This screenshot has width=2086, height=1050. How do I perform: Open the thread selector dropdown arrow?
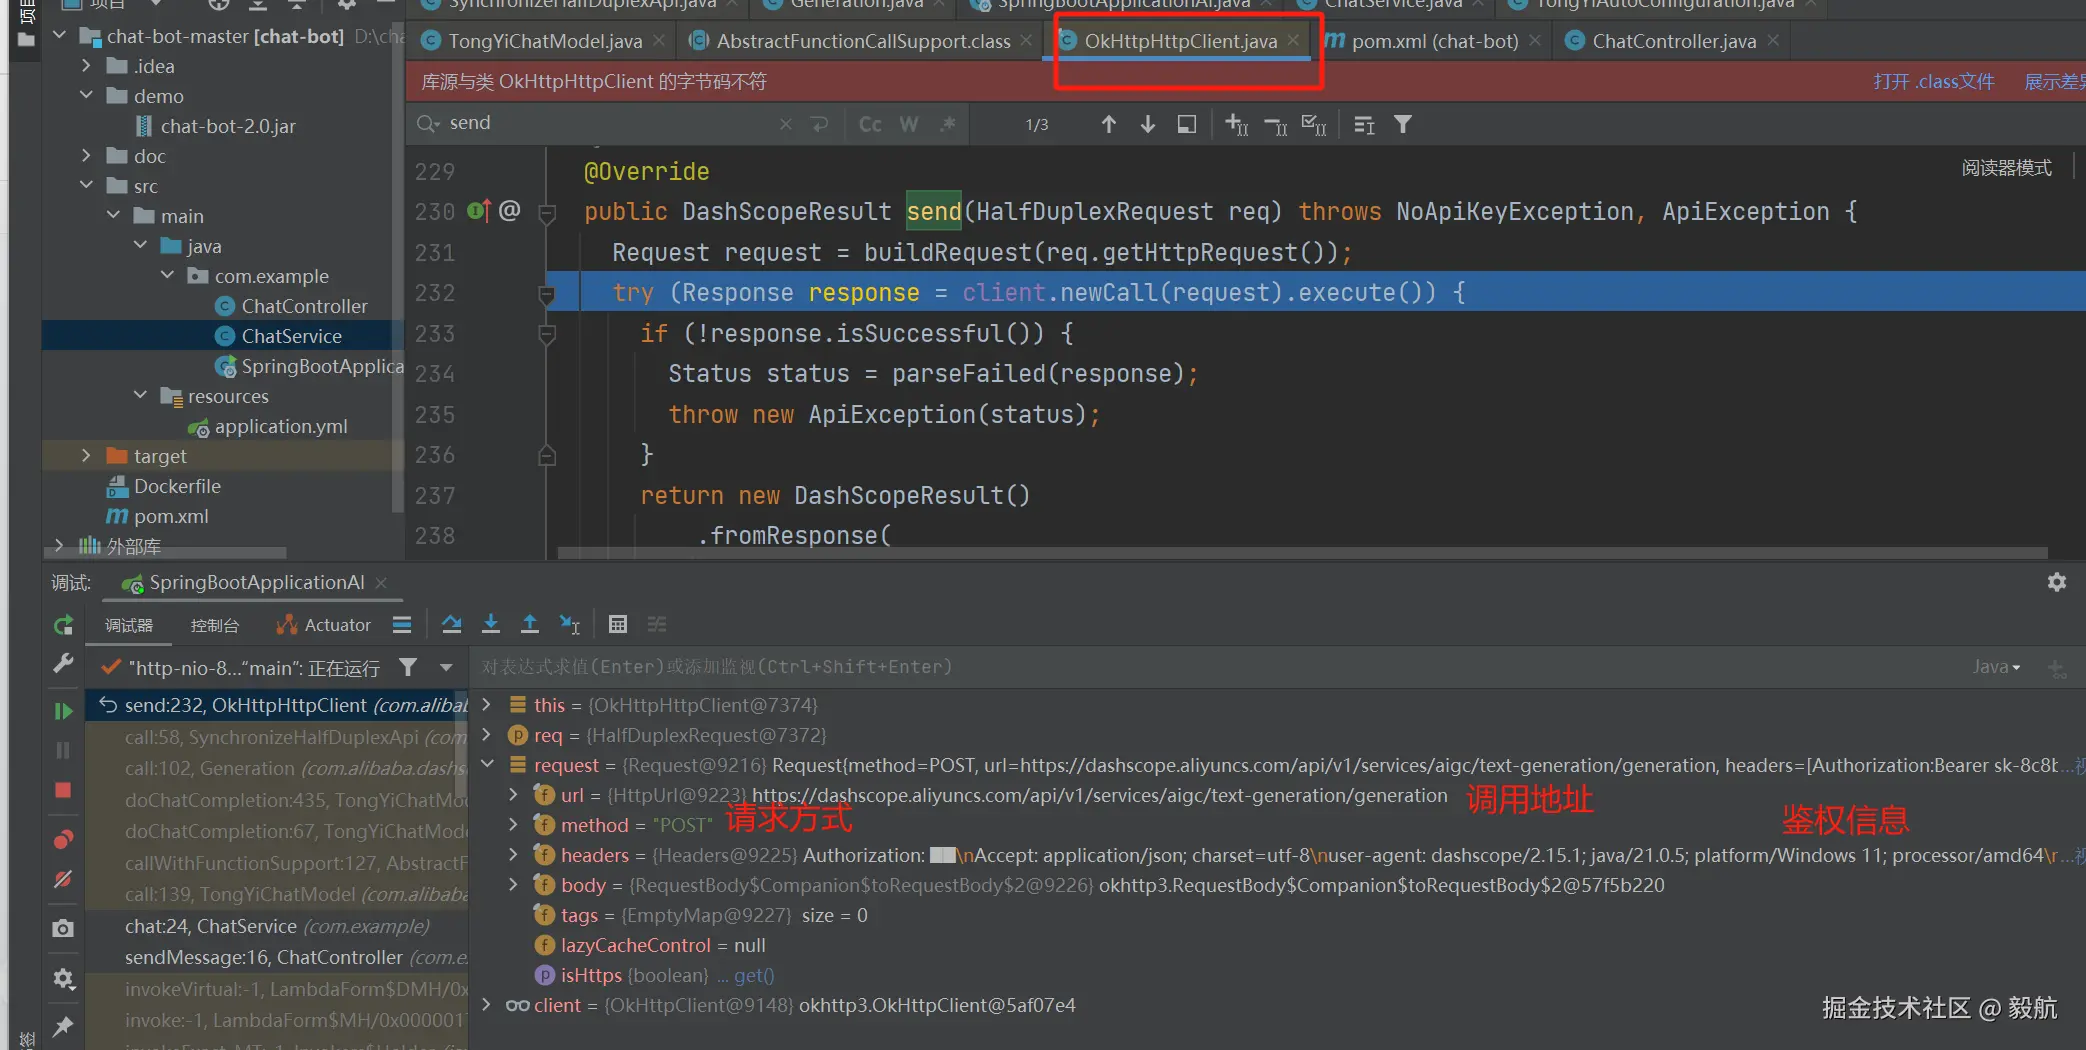pyautogui.click(x=446, y=667)
